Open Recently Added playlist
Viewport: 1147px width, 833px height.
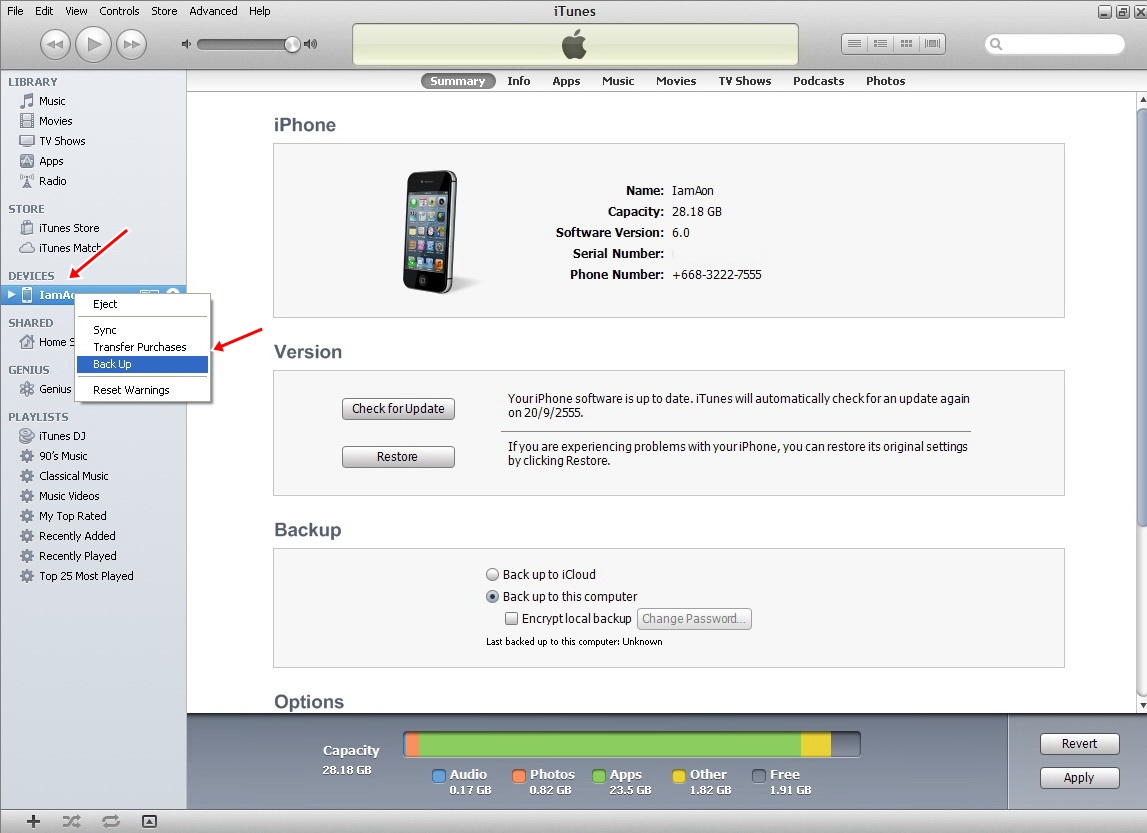pos(78,536)
